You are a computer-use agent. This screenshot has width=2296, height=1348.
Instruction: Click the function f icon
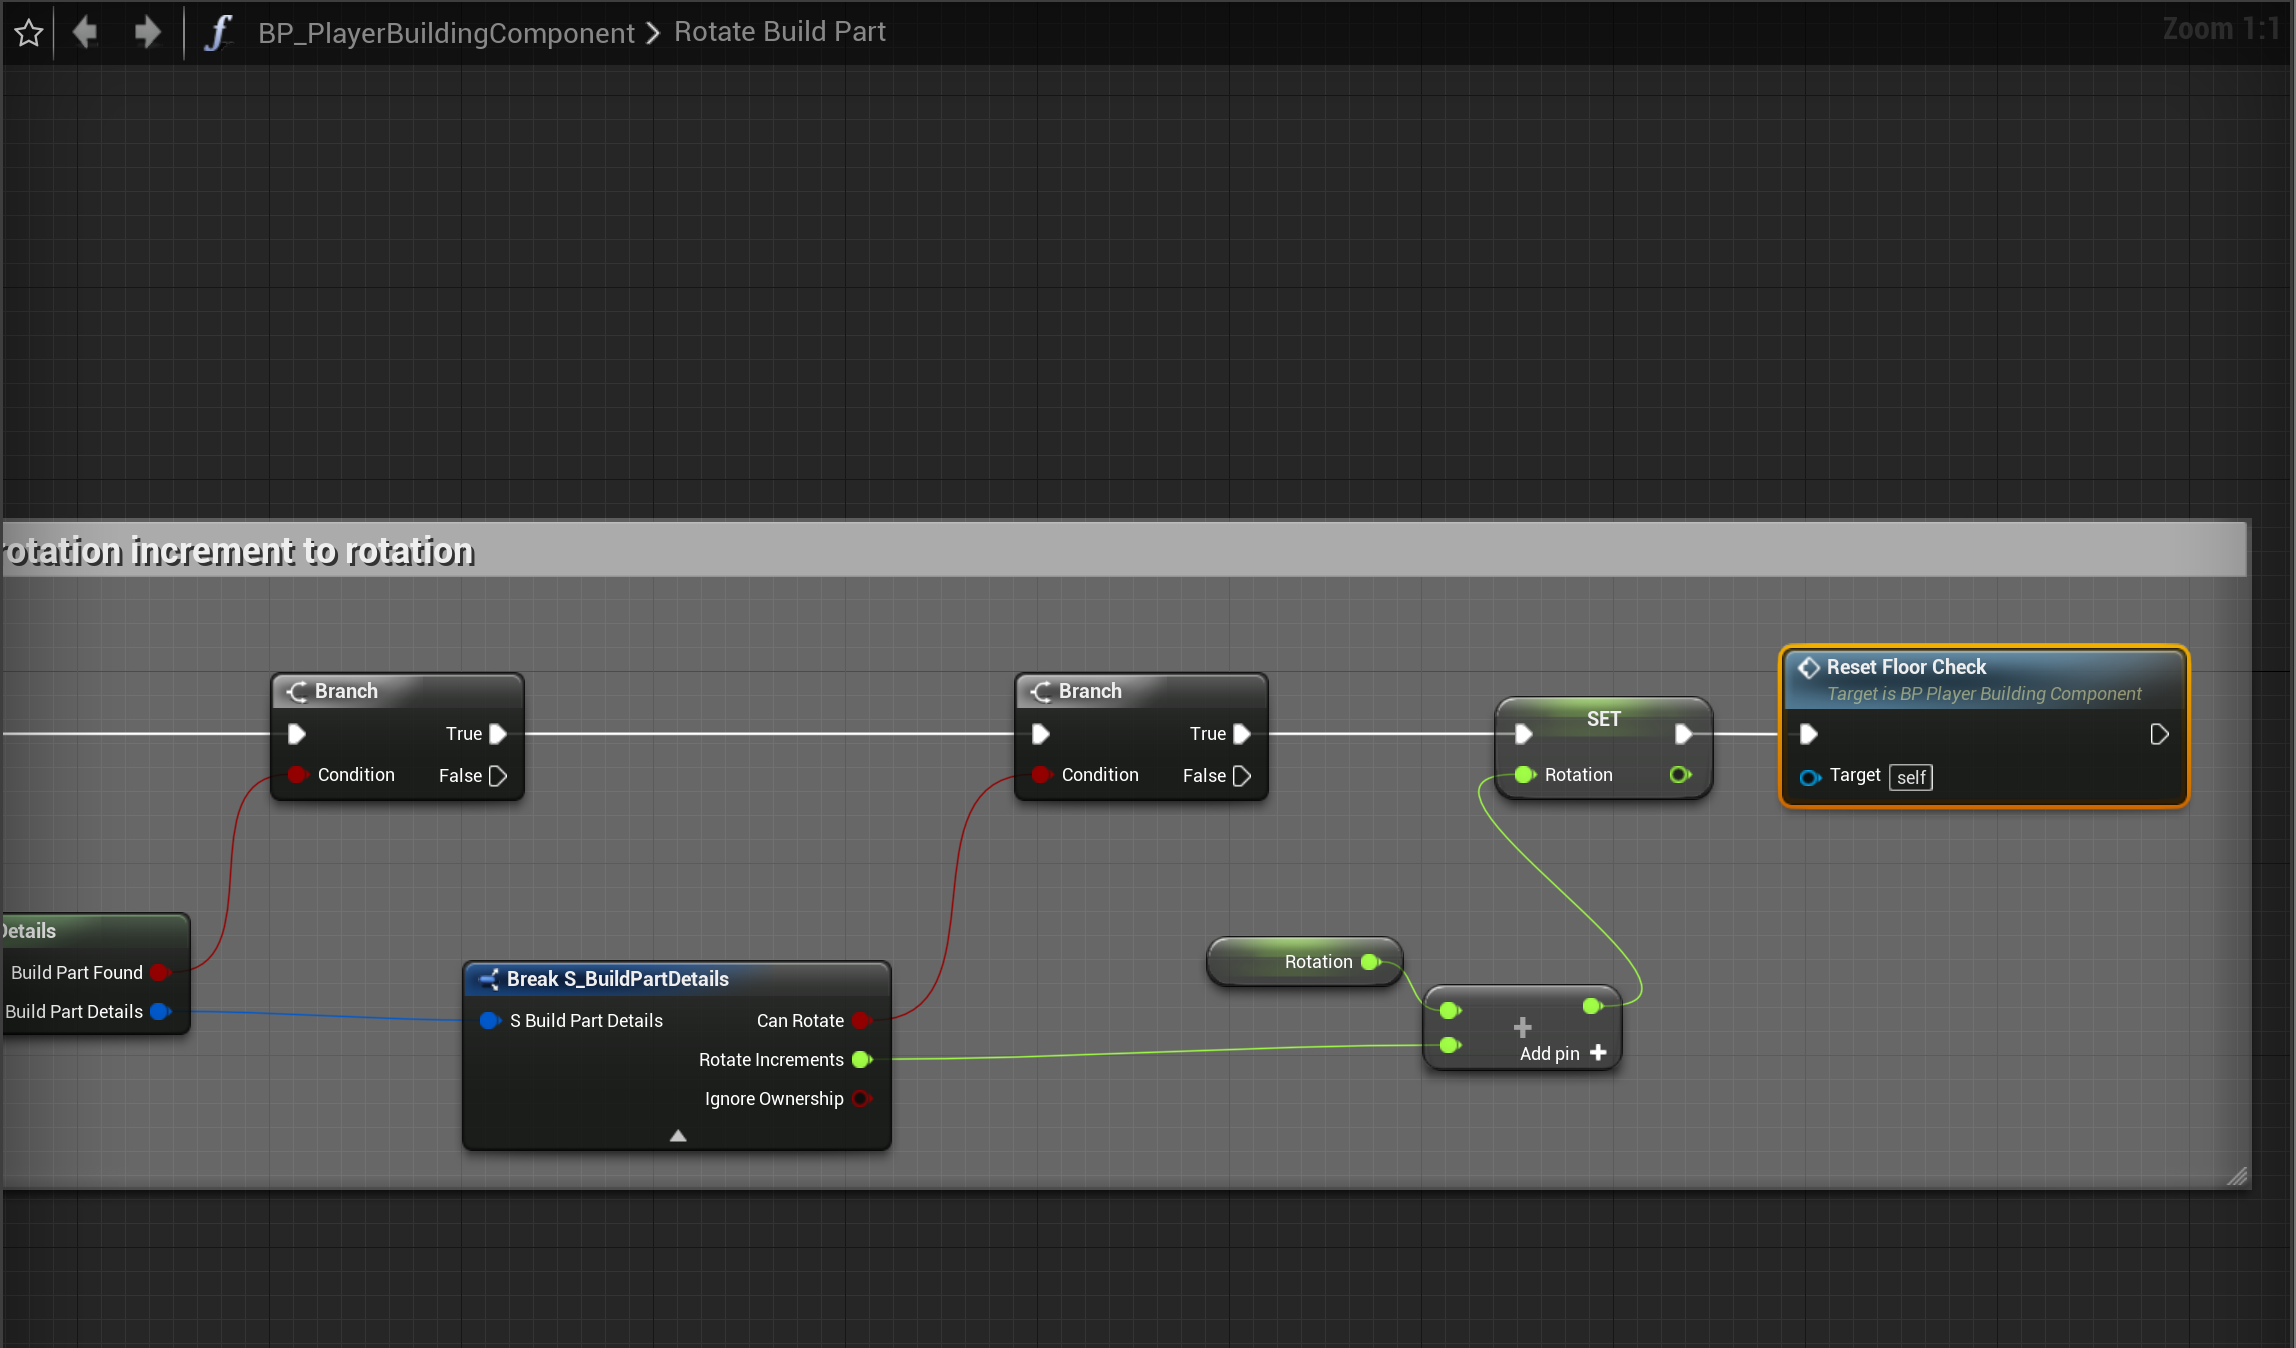(x=217, y=32)
